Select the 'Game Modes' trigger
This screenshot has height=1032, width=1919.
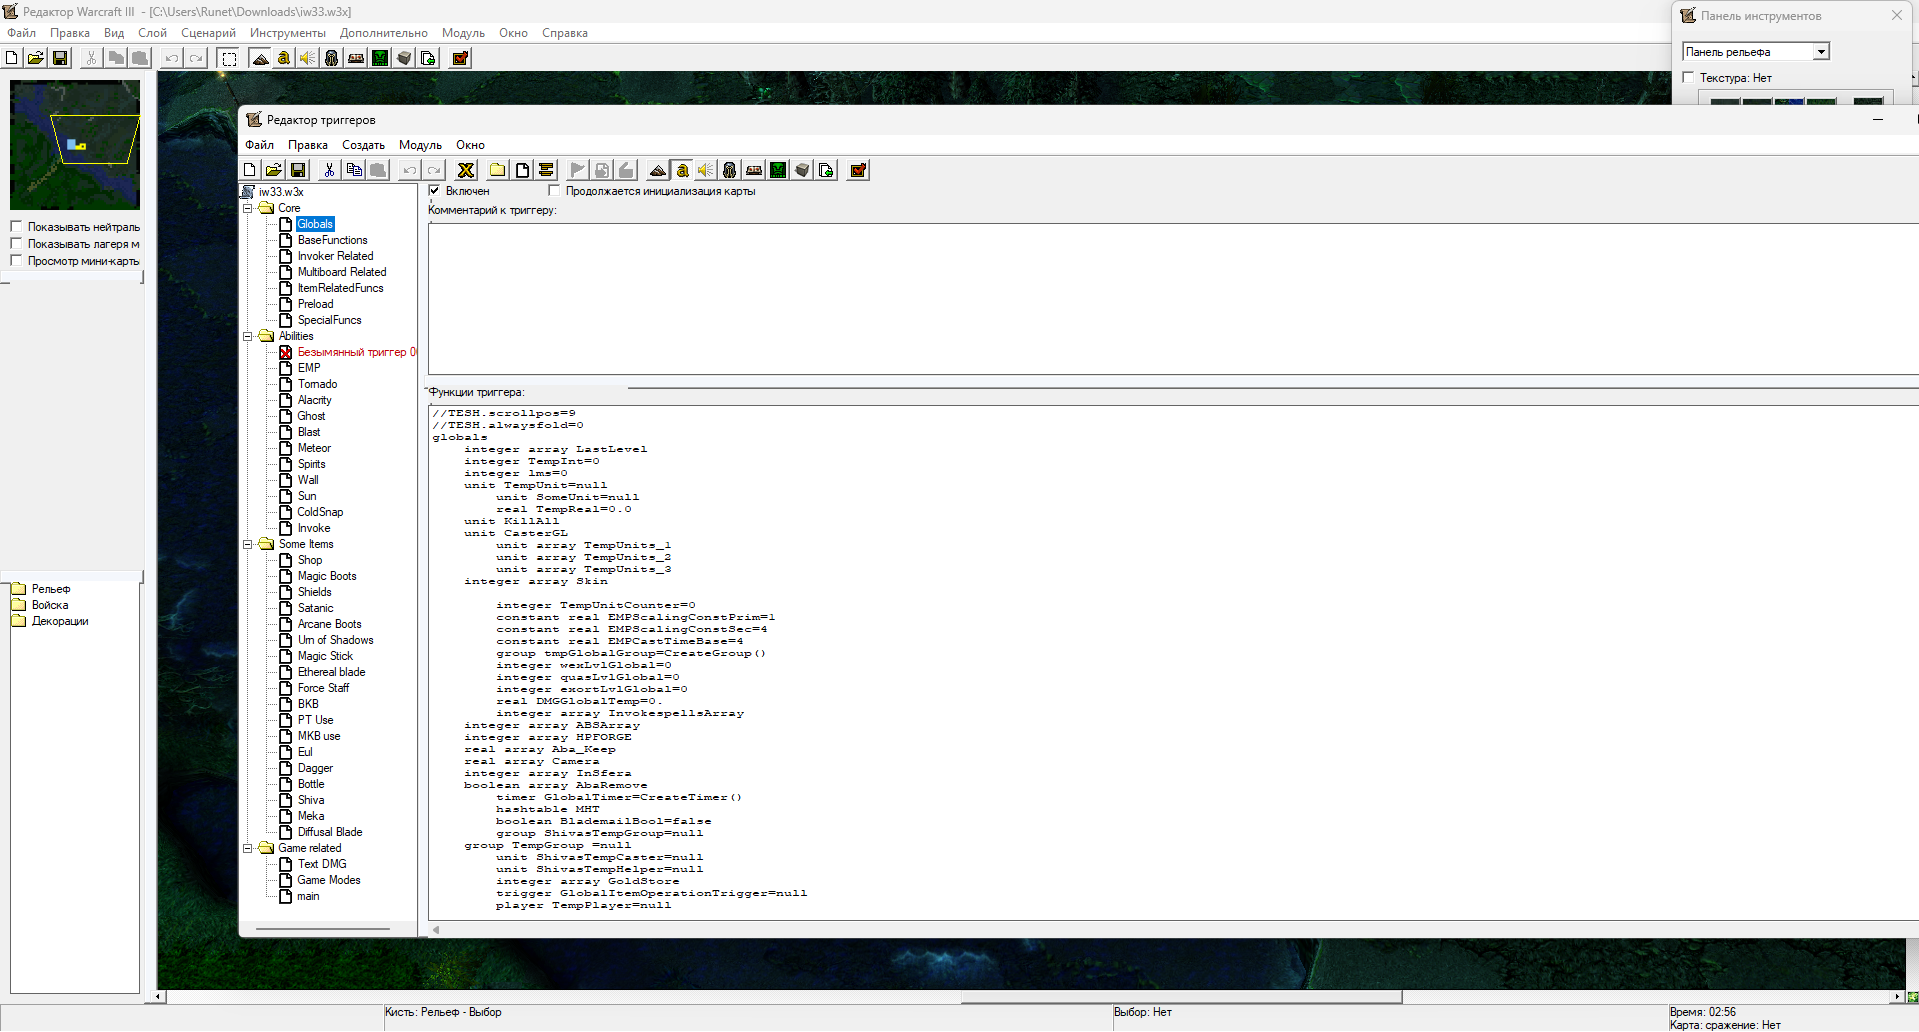[328, 880]
